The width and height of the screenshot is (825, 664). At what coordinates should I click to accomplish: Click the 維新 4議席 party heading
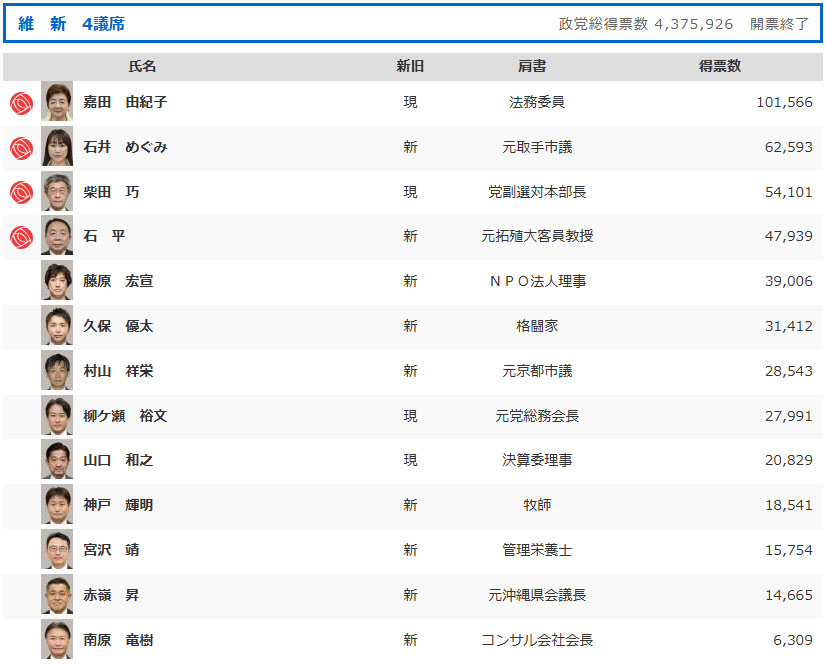pos(72,24)
